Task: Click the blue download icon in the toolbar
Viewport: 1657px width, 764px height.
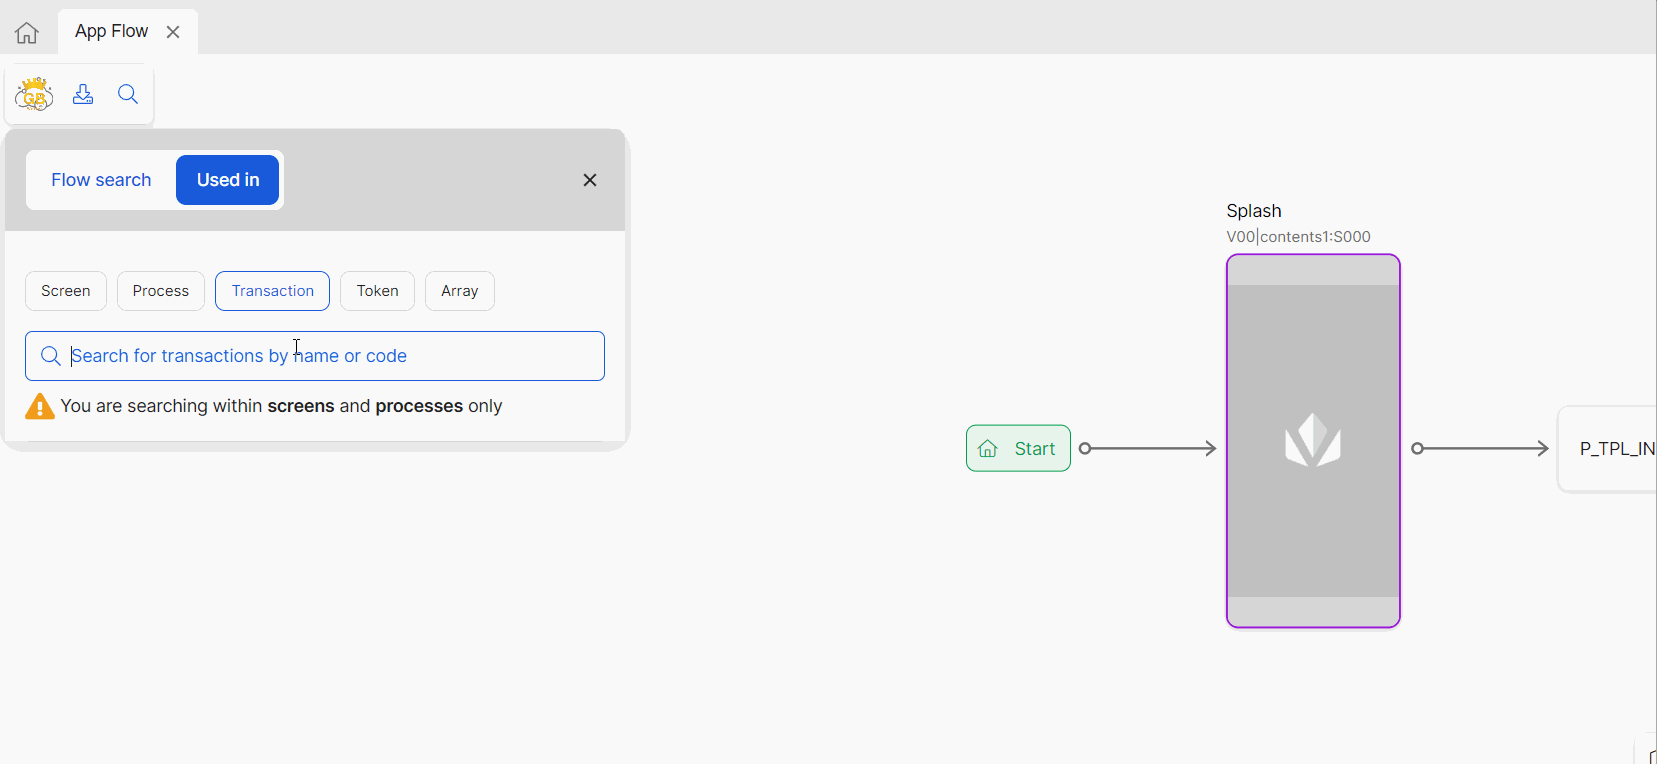Action: coord(83,94)
